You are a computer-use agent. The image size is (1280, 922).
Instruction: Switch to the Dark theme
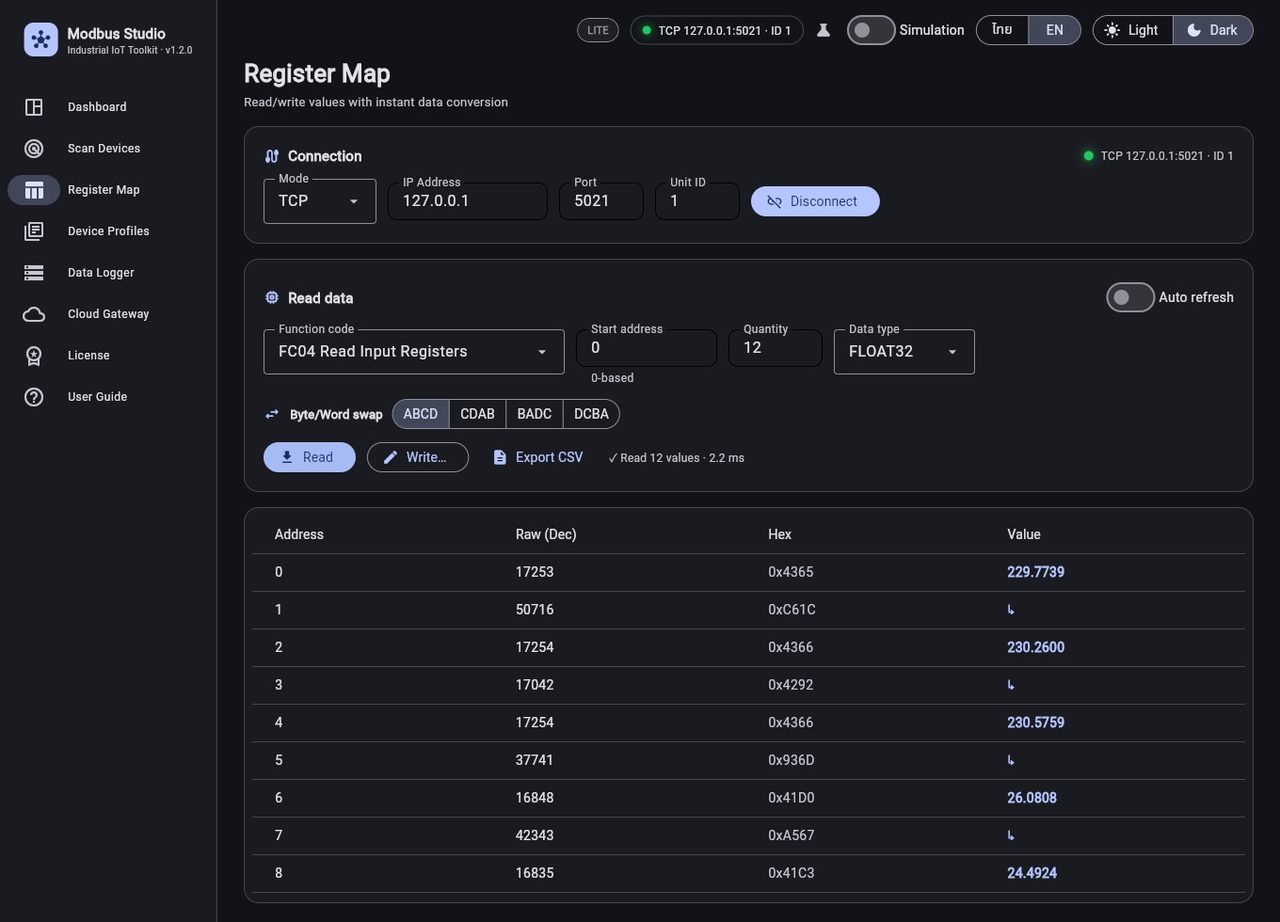pyautogui.click(x=1213, y=30)
